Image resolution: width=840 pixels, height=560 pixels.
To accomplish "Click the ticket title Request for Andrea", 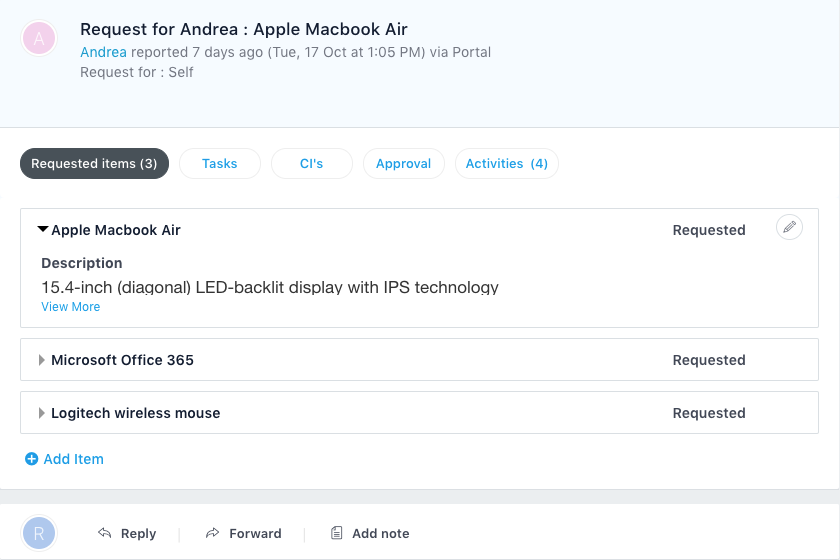I will [x=244, y=29].
